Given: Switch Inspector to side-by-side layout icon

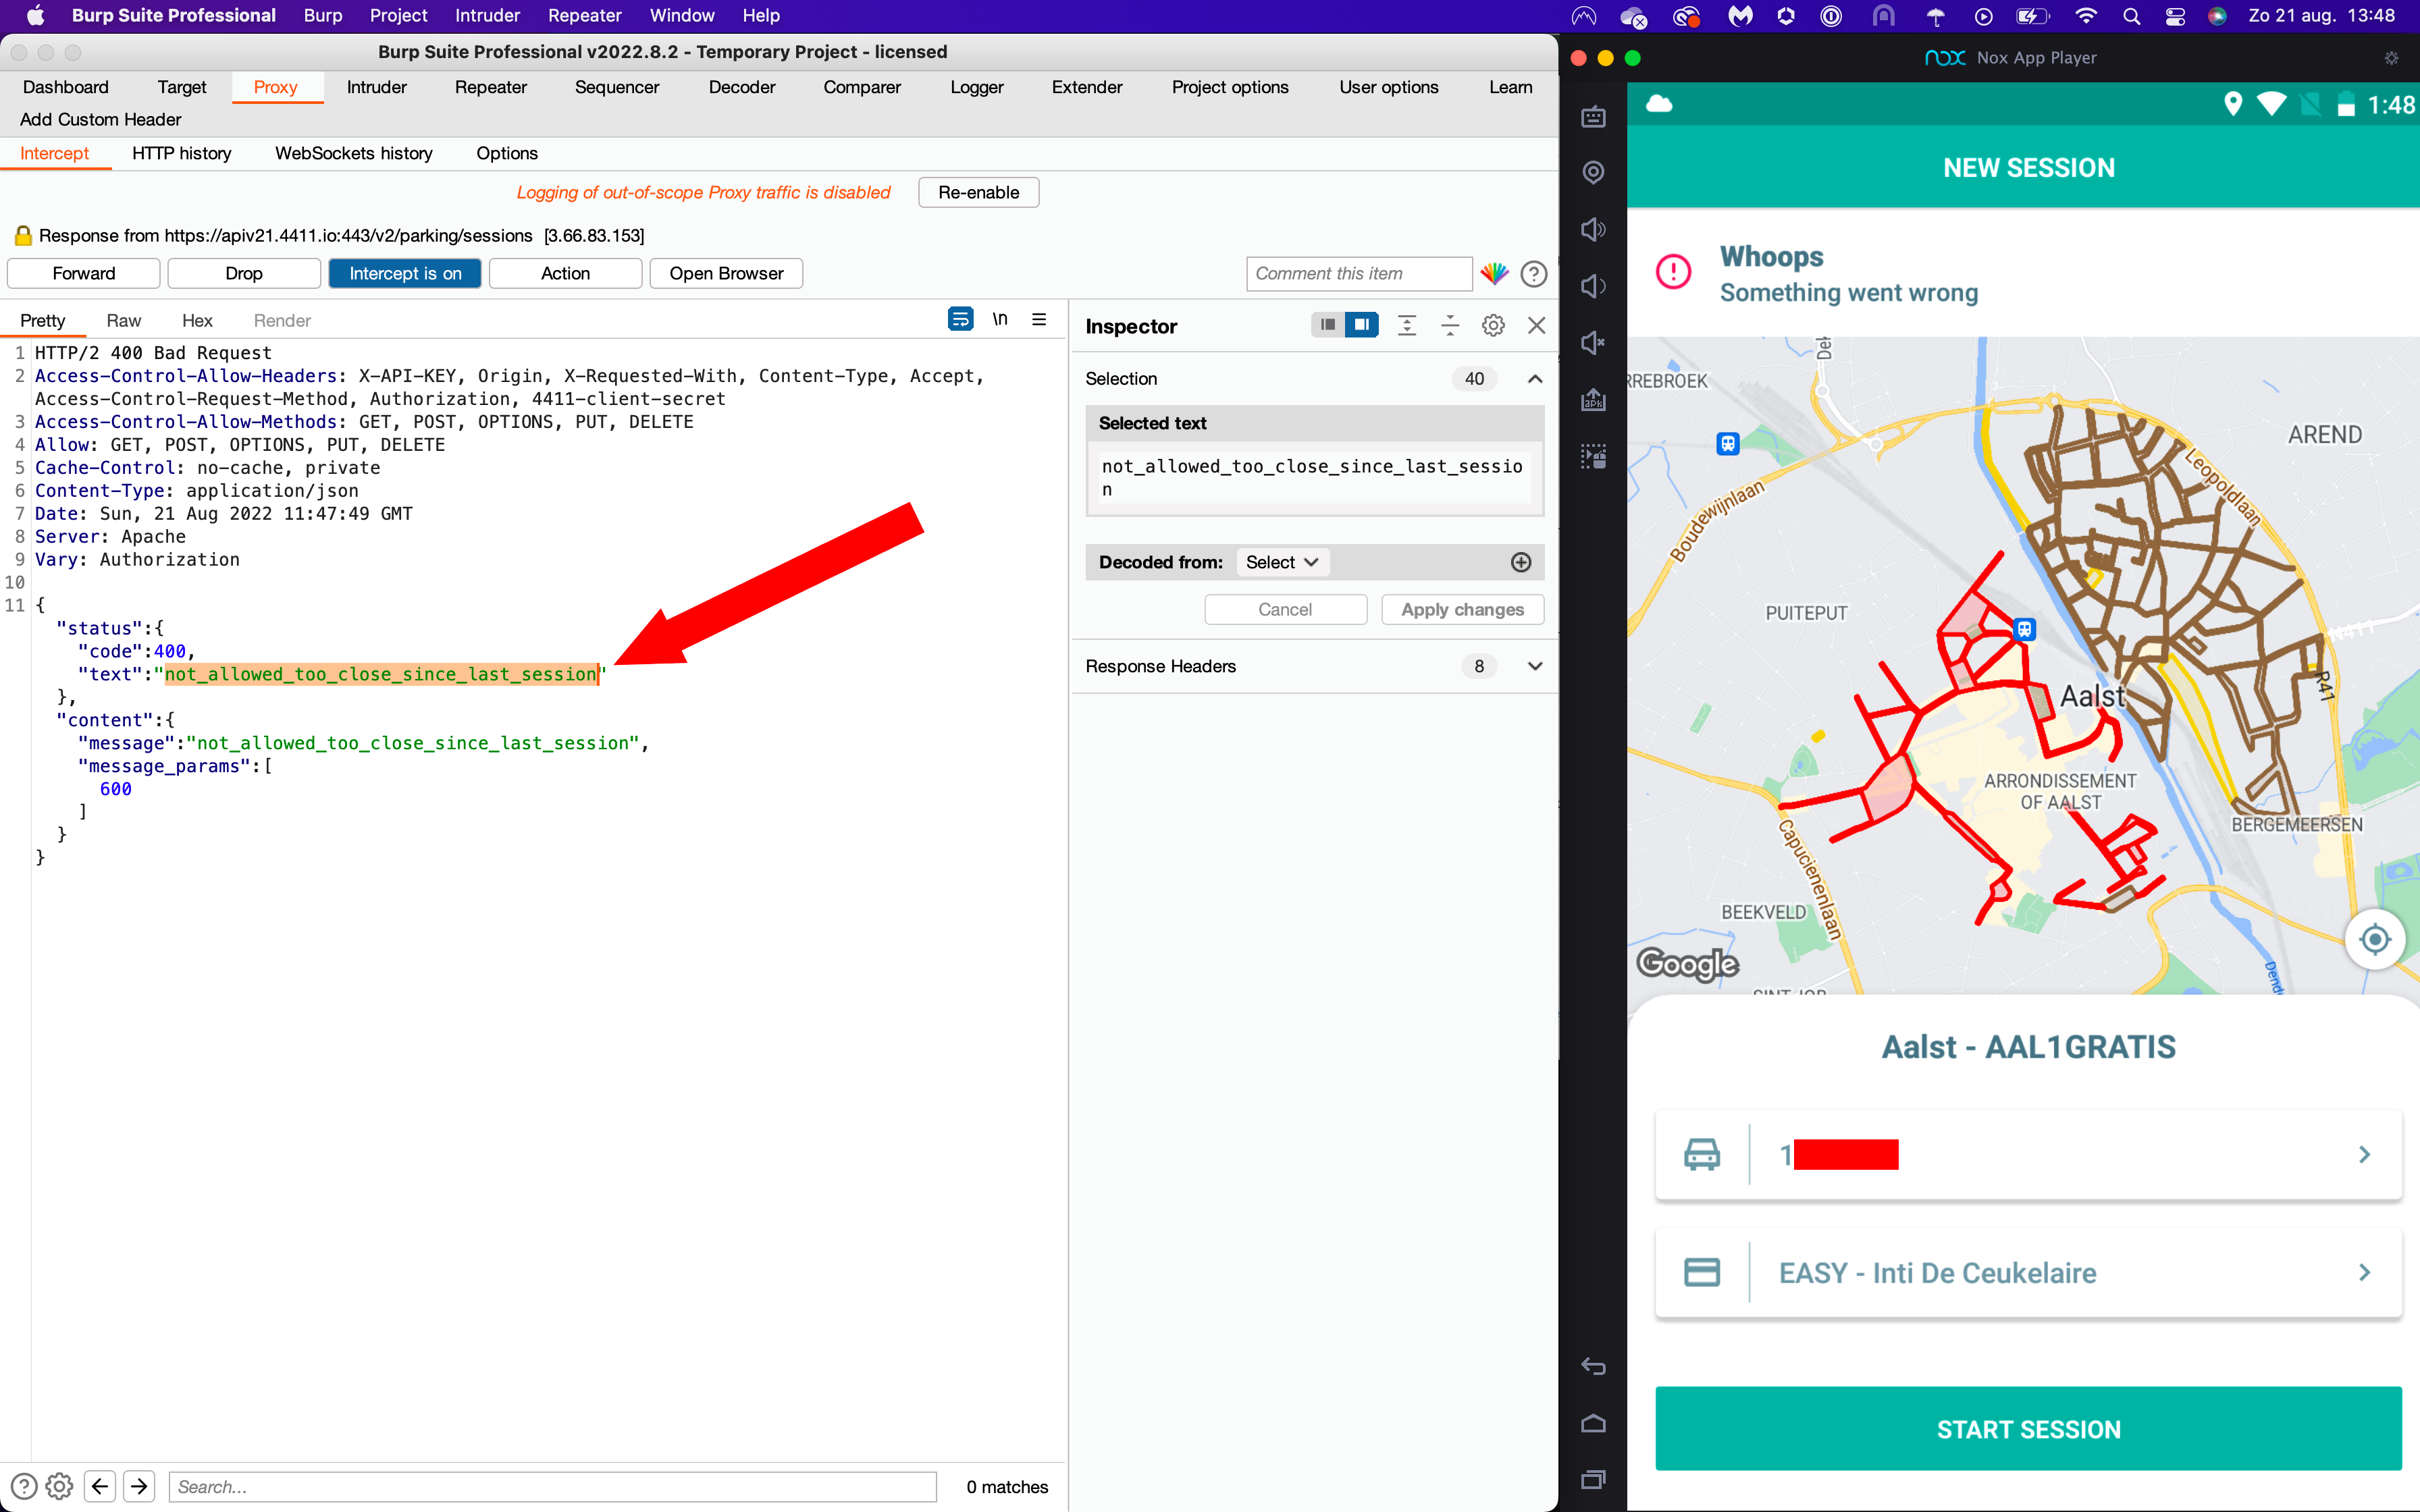Looking at the screenshot, I should pyautogui.click(x=1361, y=324).
